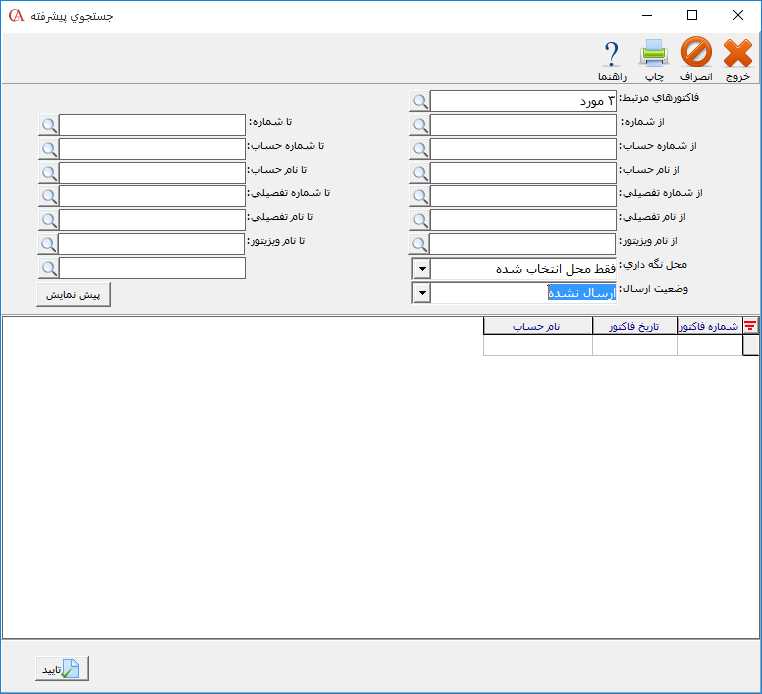Click magnifier next to فاکتورهای مرتبط field
Viewport: 762px width, 694px height.
420,101
